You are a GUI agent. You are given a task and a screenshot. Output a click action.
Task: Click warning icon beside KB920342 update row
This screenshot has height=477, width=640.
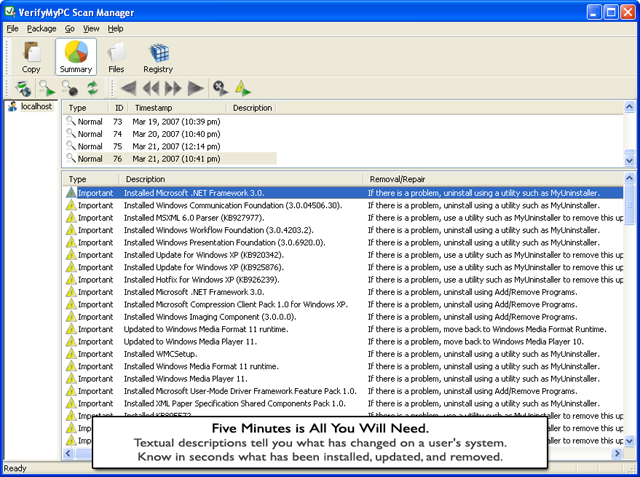coord(71,255)
